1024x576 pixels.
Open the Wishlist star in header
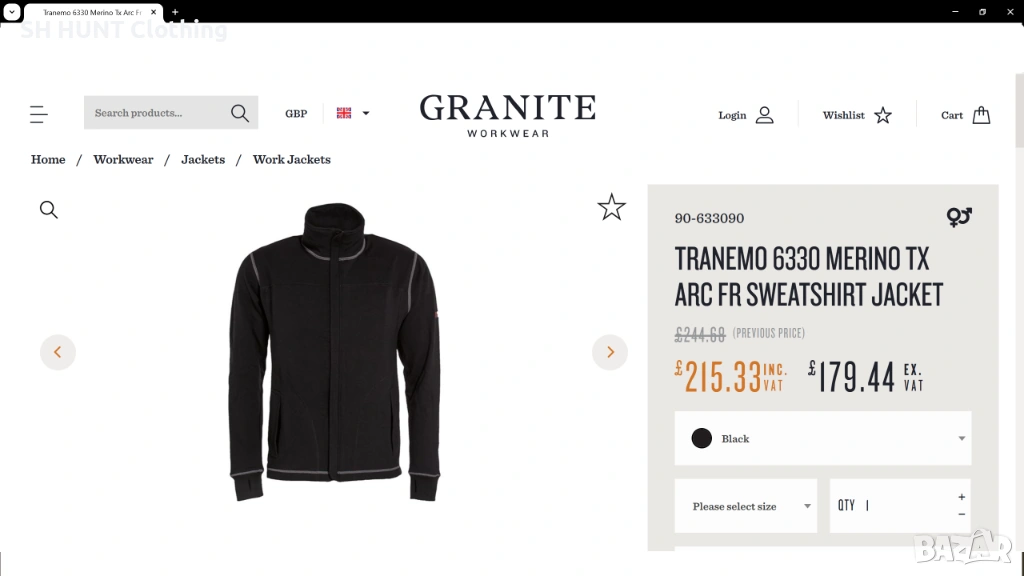click(883, 115)
